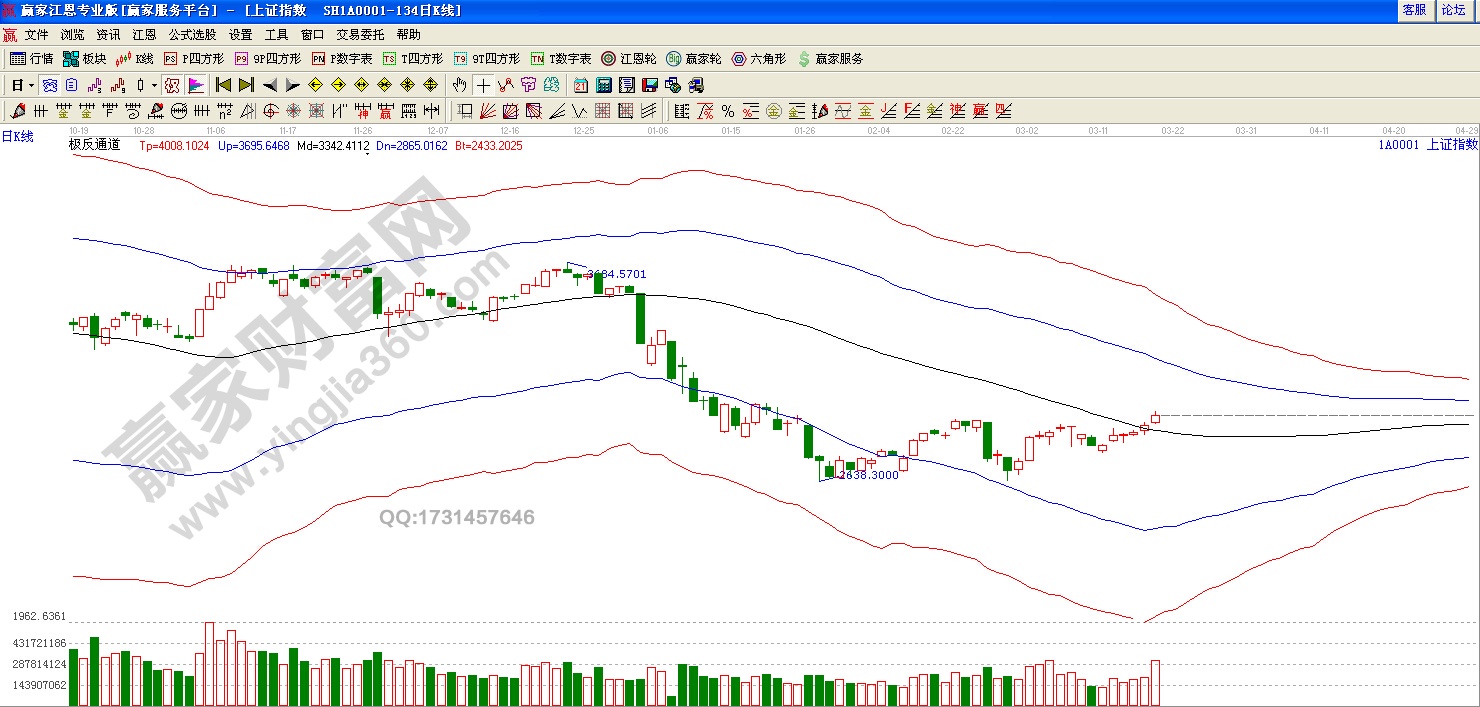Jump to first record with skip-back arrow
Image resolution: width=1480 pixels, height=707 pixels.
pyautogui.click(x=223, y=85)
